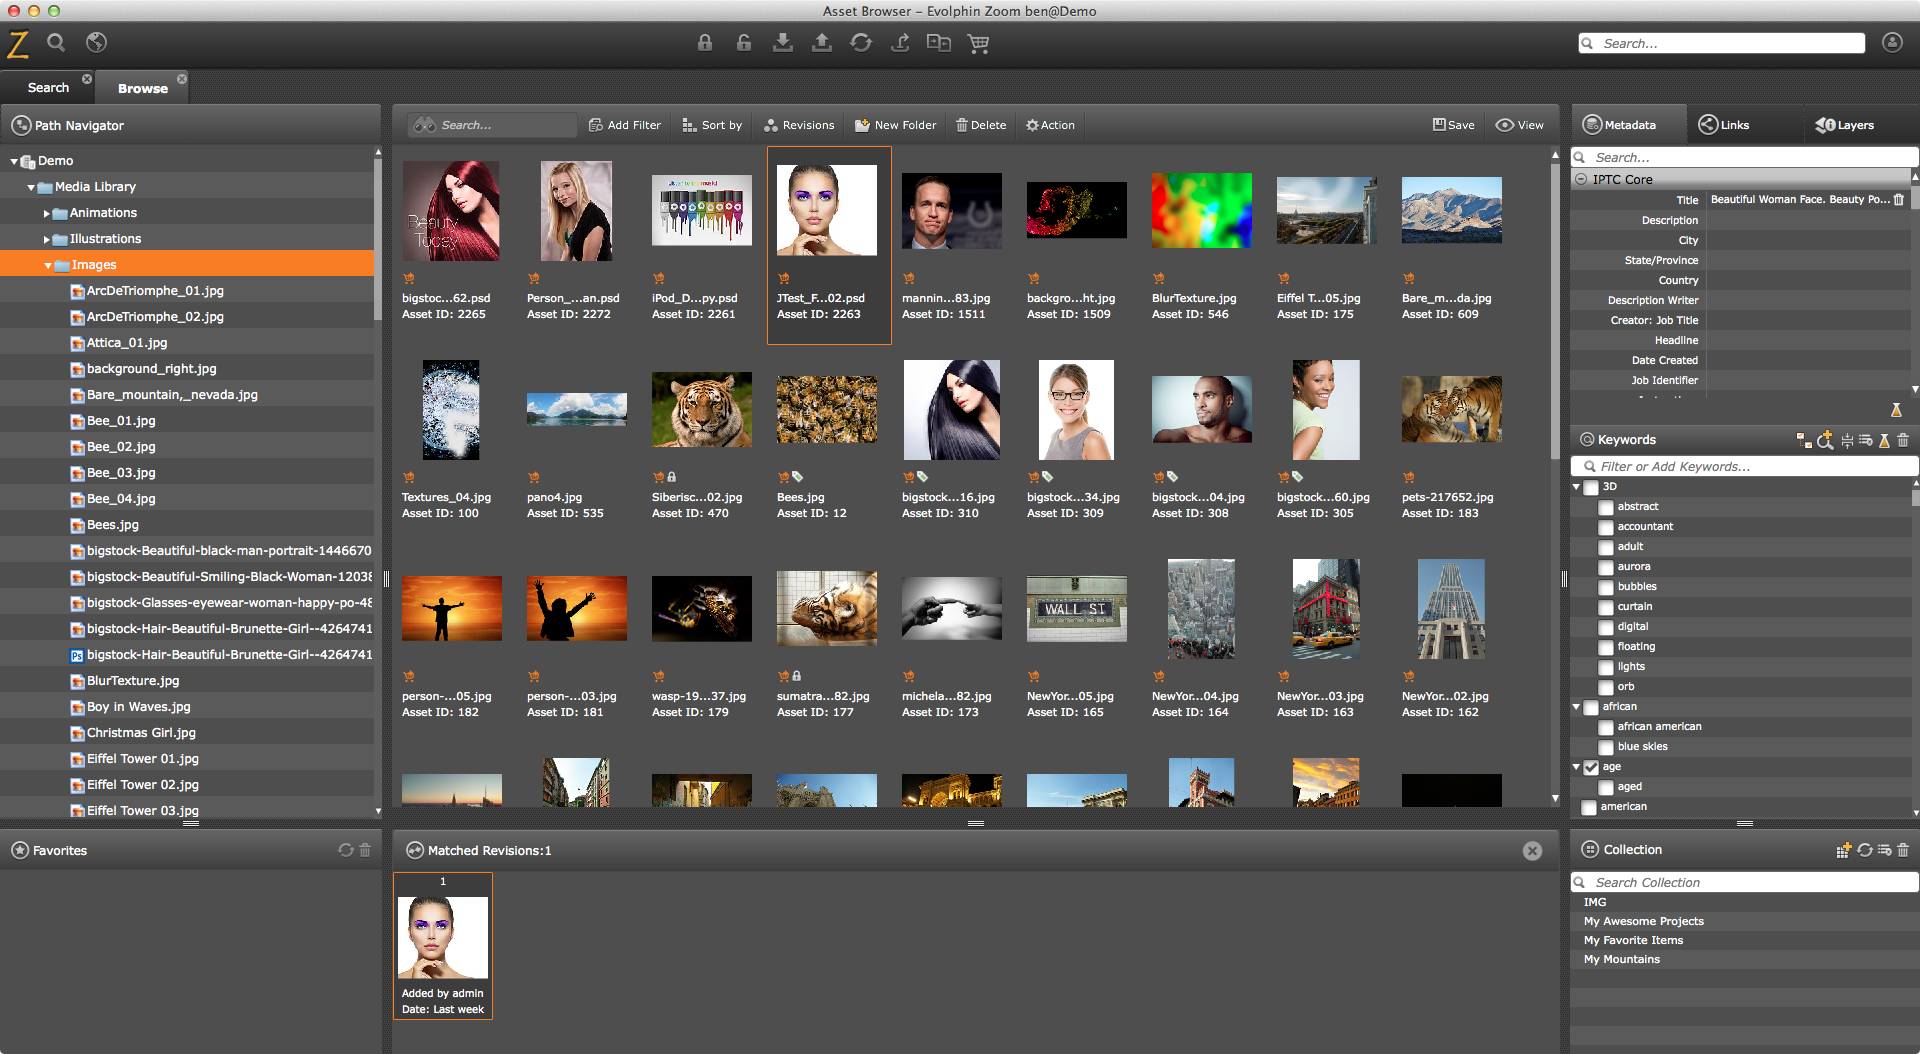
Task: Click the sync refresh icon in top toolbar
Action: pyautogui.click(x=861, y=42)
